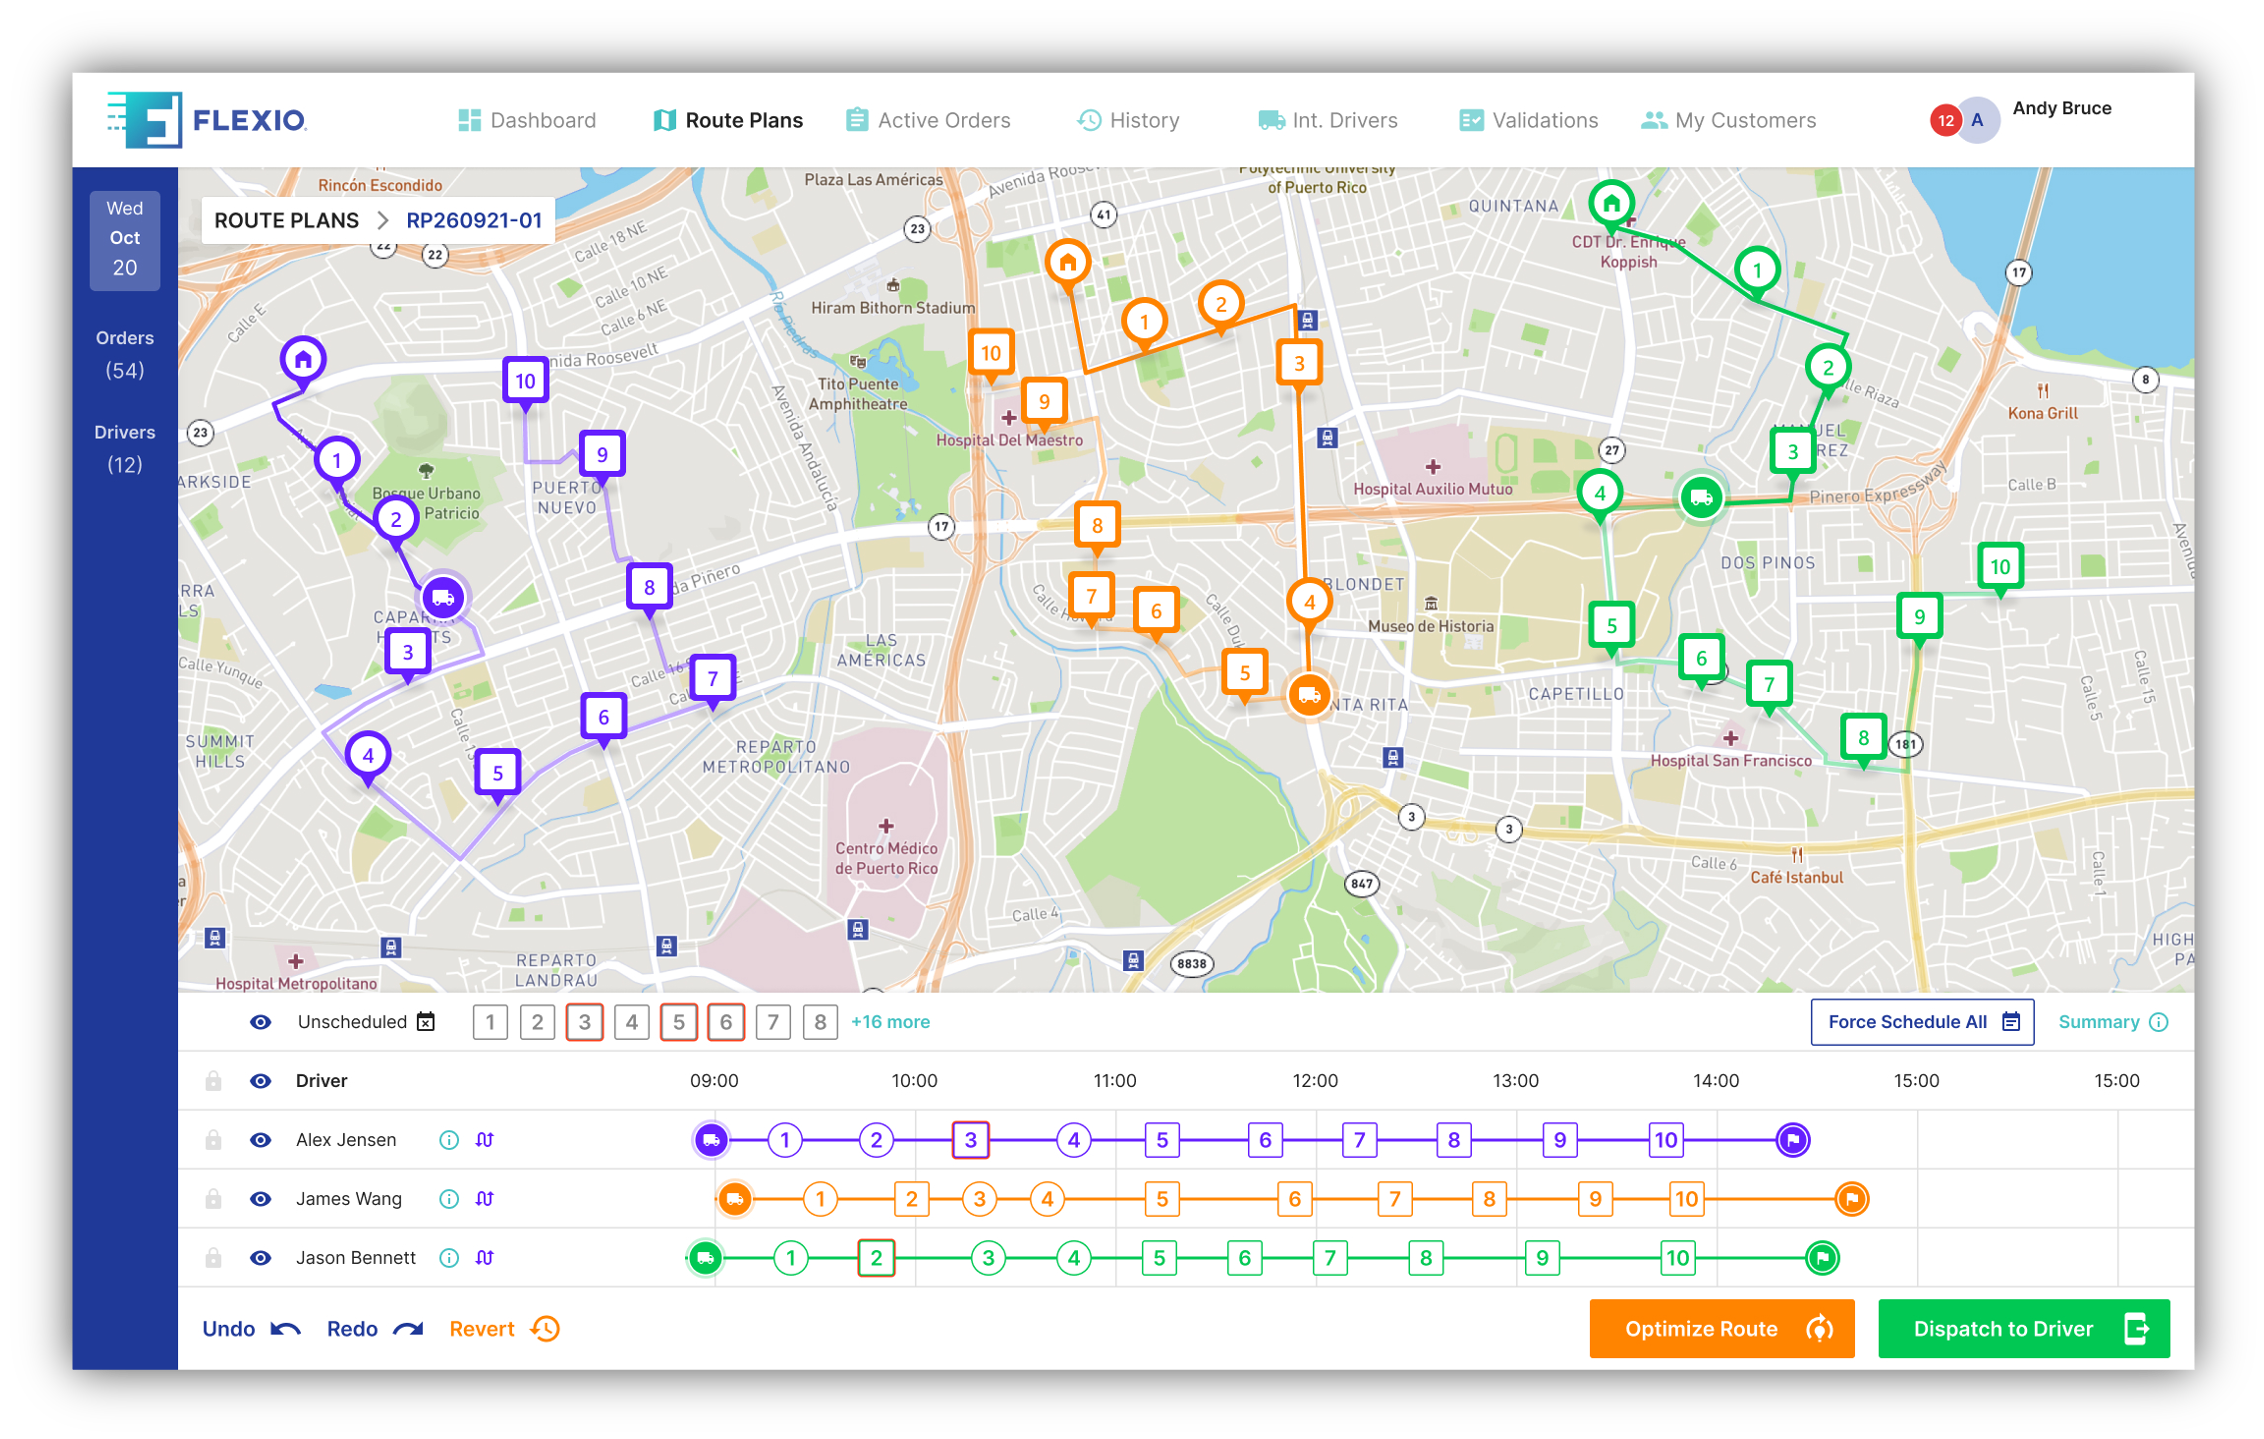Click the breadcrumb chevron after Route Plans
2264x1439 pixels.
pos(383,221)
